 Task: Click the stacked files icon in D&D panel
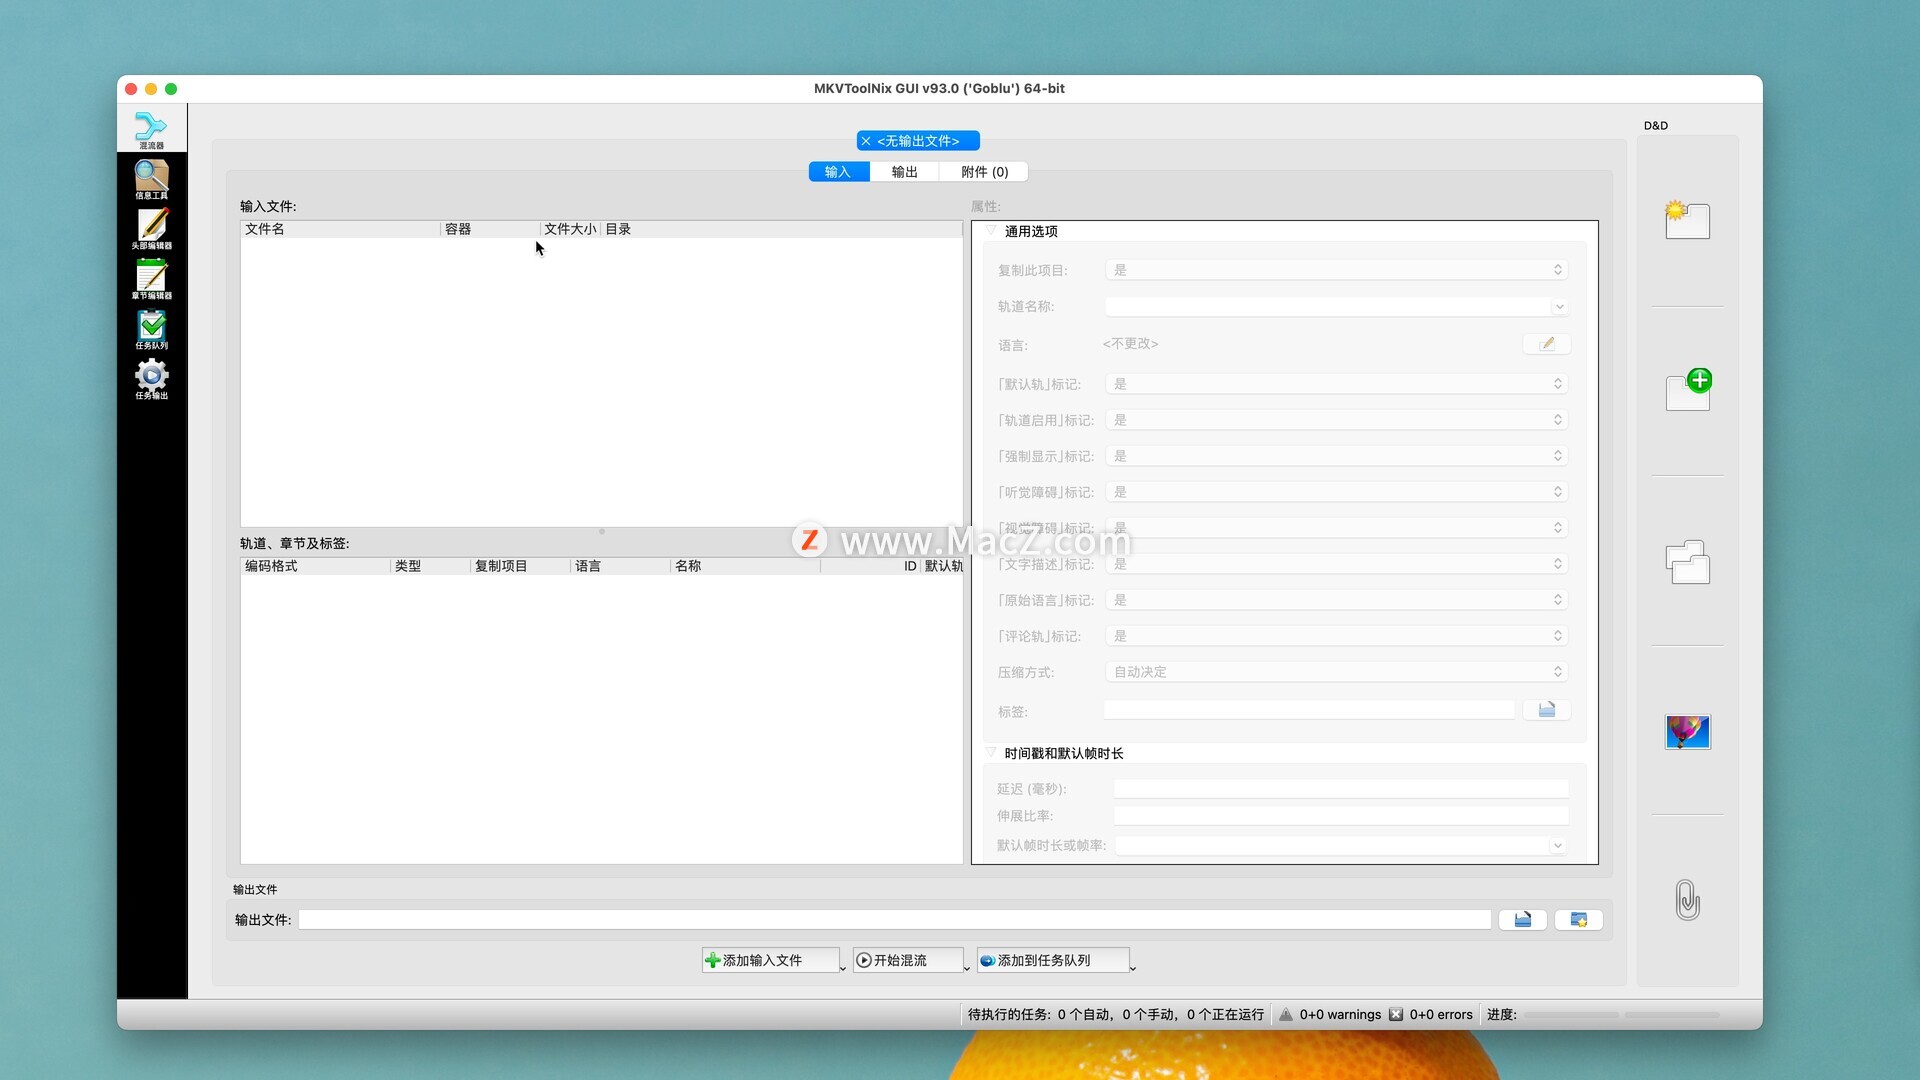(1687, 562)
